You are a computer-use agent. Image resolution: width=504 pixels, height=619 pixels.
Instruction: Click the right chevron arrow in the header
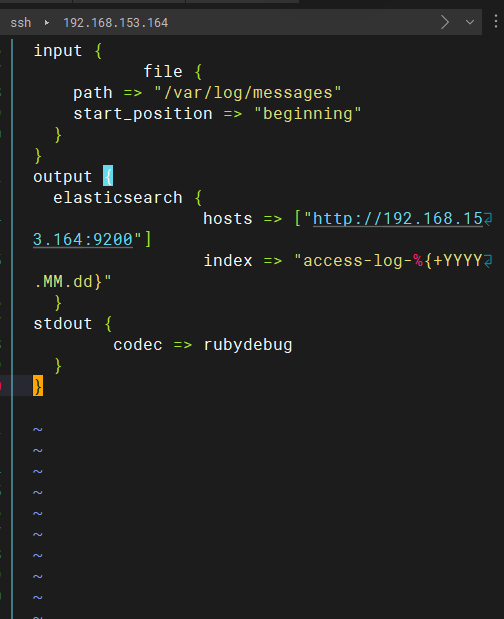coord(445,23)
